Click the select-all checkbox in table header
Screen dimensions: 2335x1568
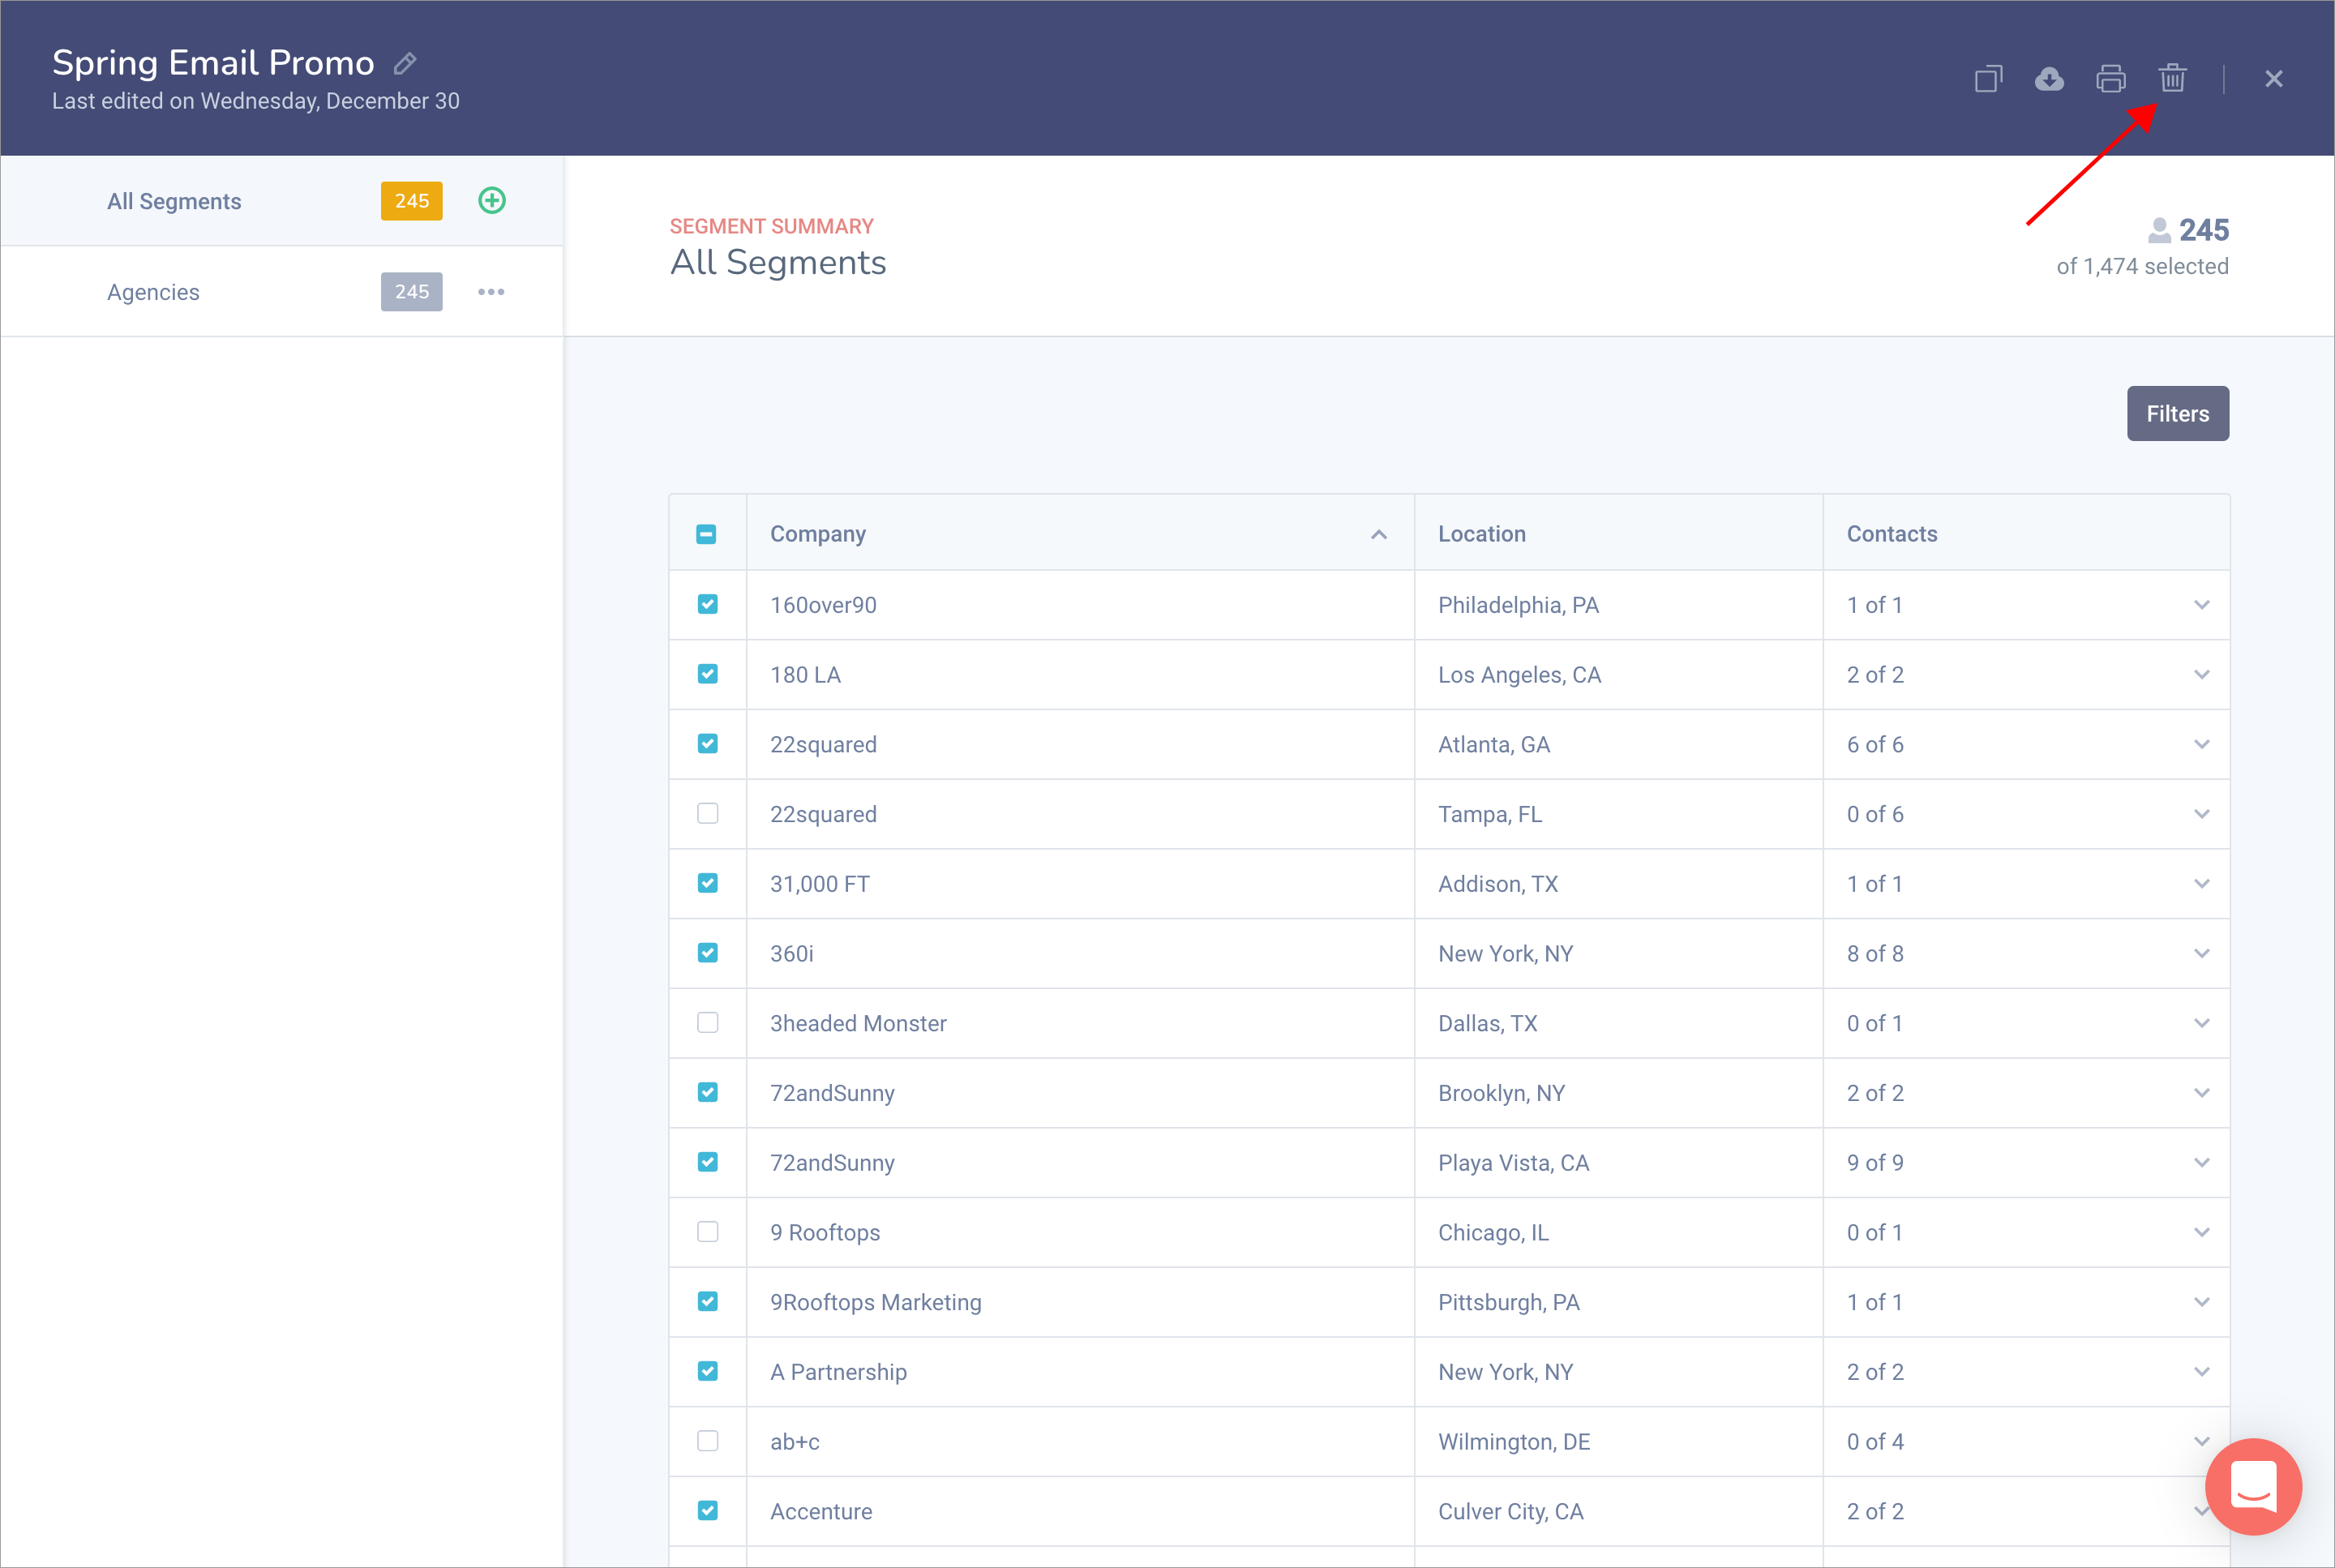pyautogui.click(x=706, y=534)
